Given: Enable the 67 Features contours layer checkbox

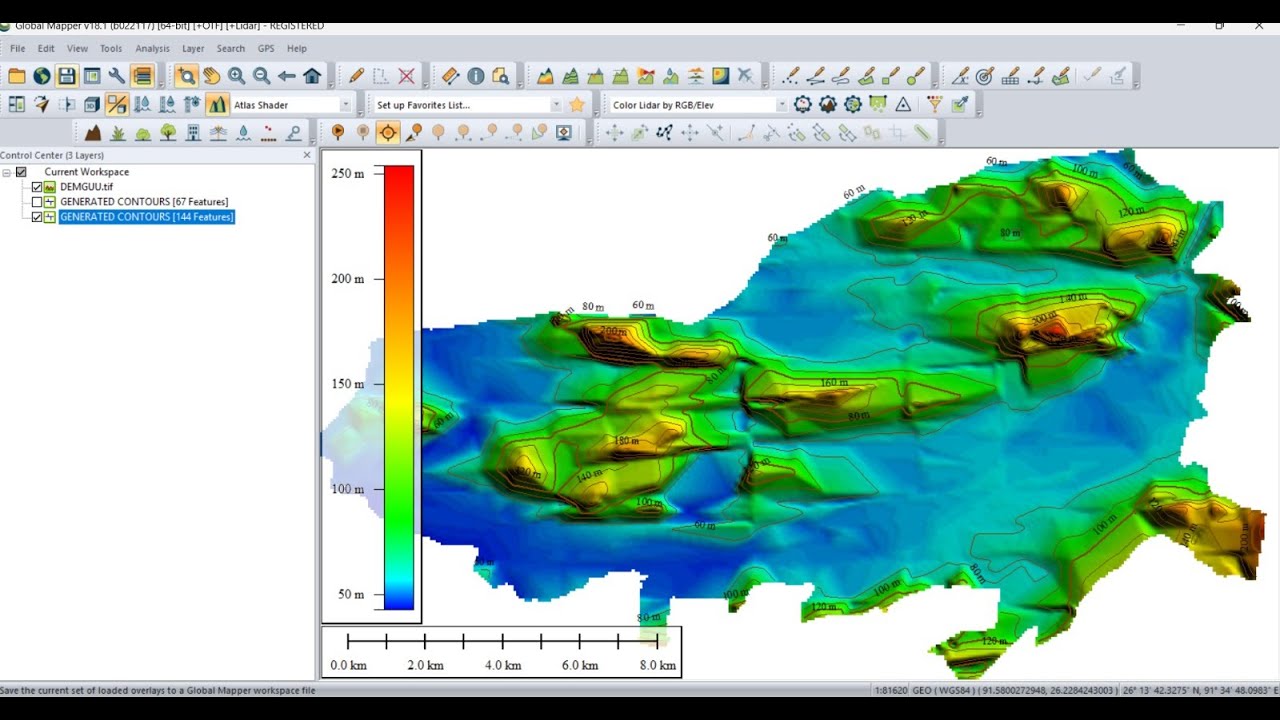Looking at the screenshot, I should tap(37, 202).
